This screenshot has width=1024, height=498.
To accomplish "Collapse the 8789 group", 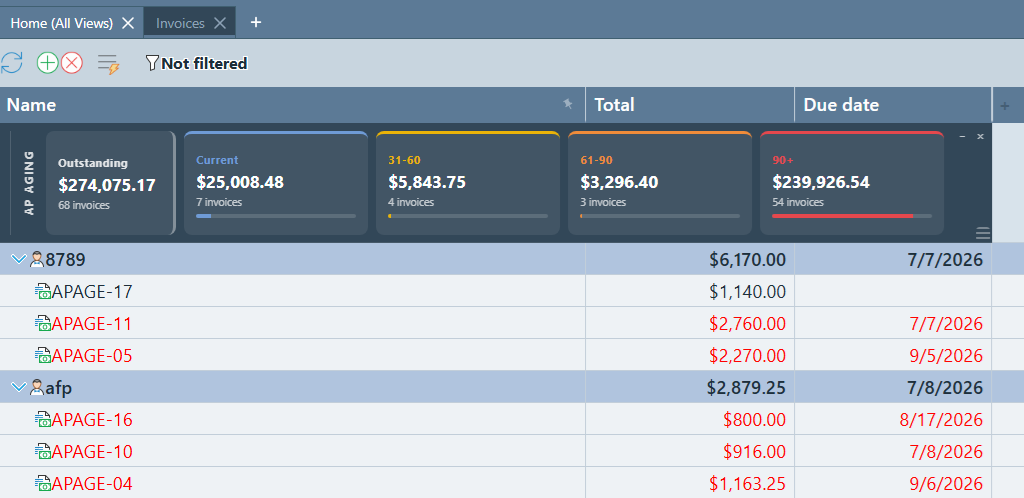I will coord(19,260).
